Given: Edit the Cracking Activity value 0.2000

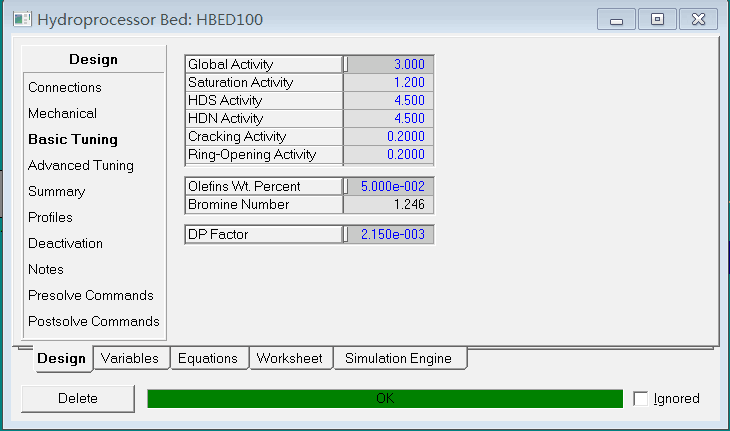Looking at the screenshot, I should click(389, 136).
